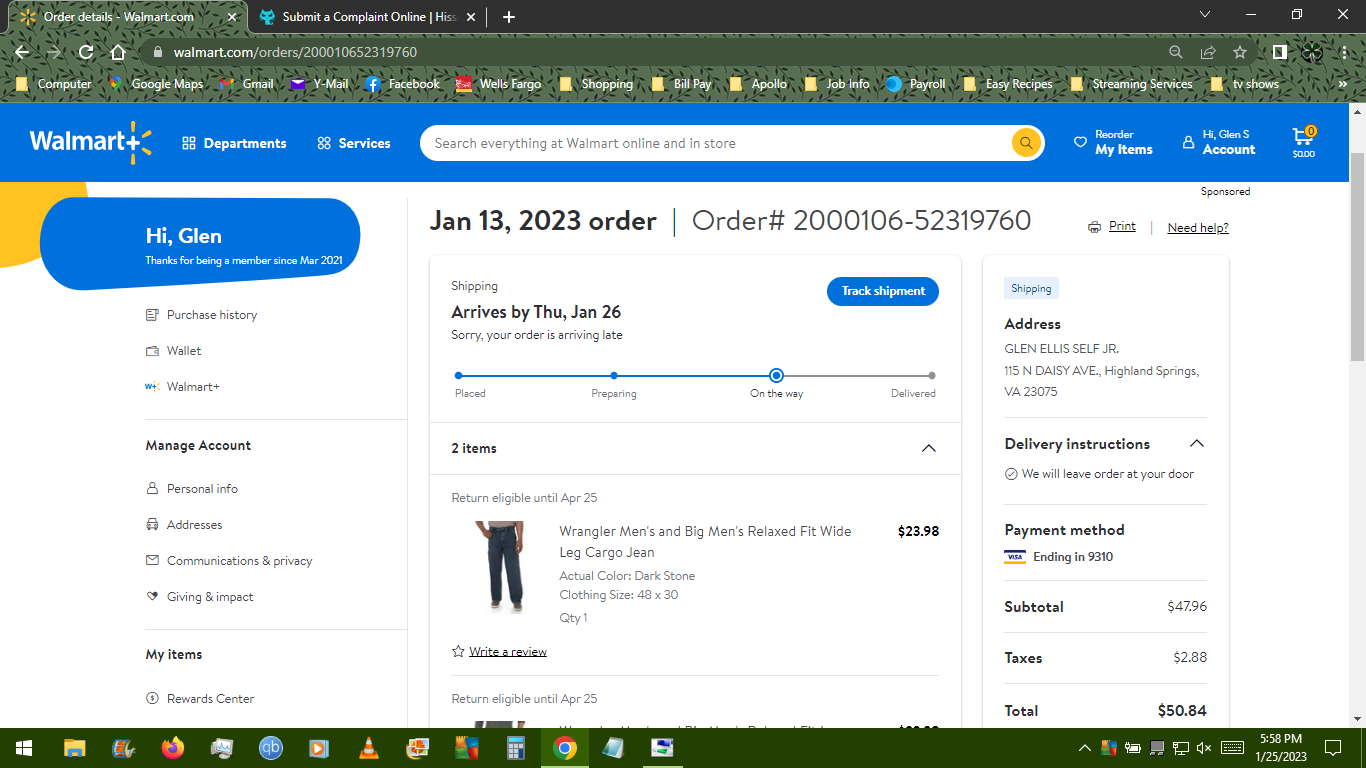Click the Print link
The image size is (1366, 768).
pos(1122,226)
